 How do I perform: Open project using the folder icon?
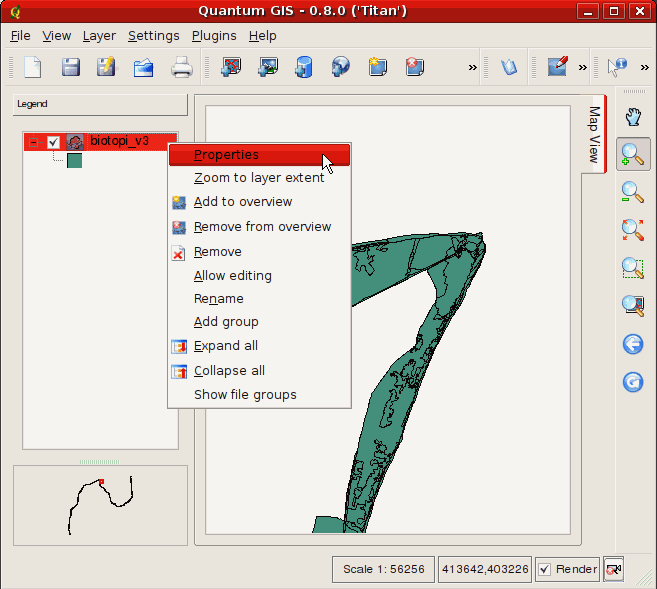[143, 67]
